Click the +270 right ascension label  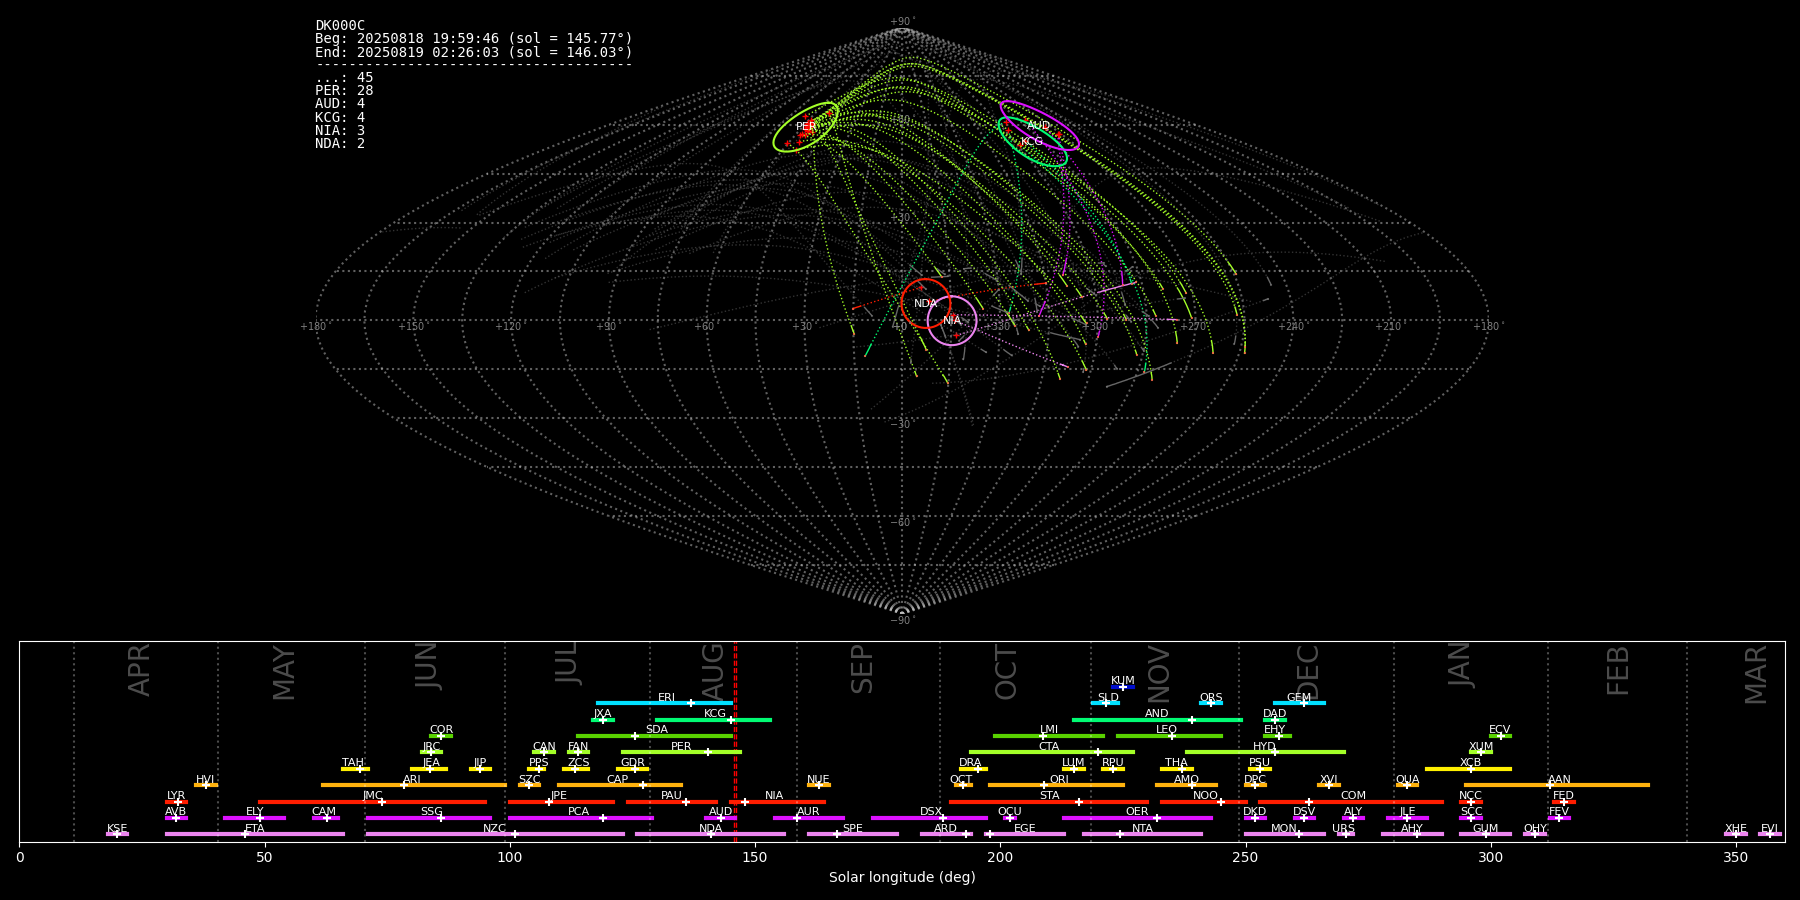pos(1192,326)
